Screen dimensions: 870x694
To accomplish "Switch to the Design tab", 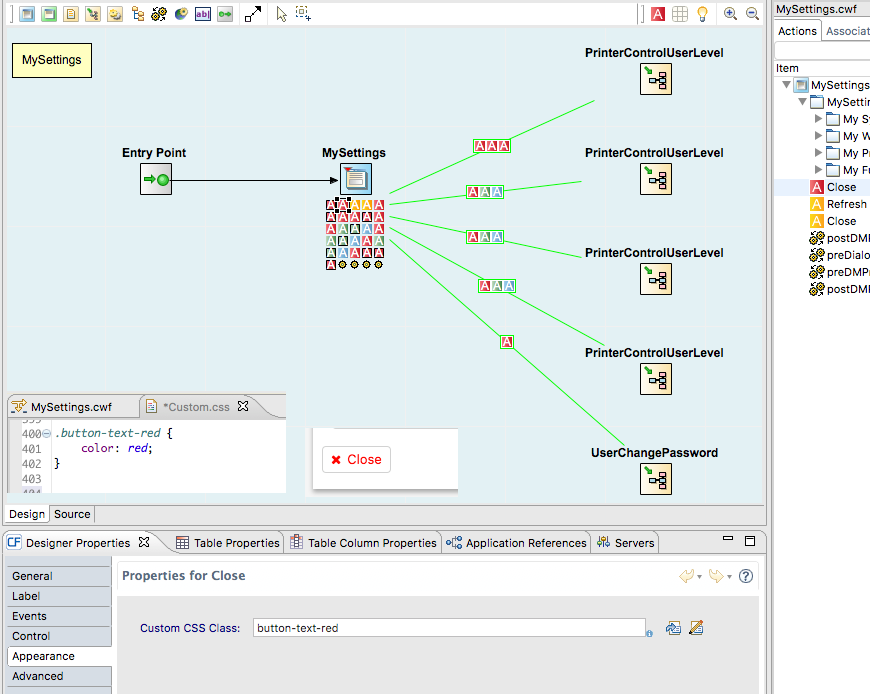I will point(27,514).
